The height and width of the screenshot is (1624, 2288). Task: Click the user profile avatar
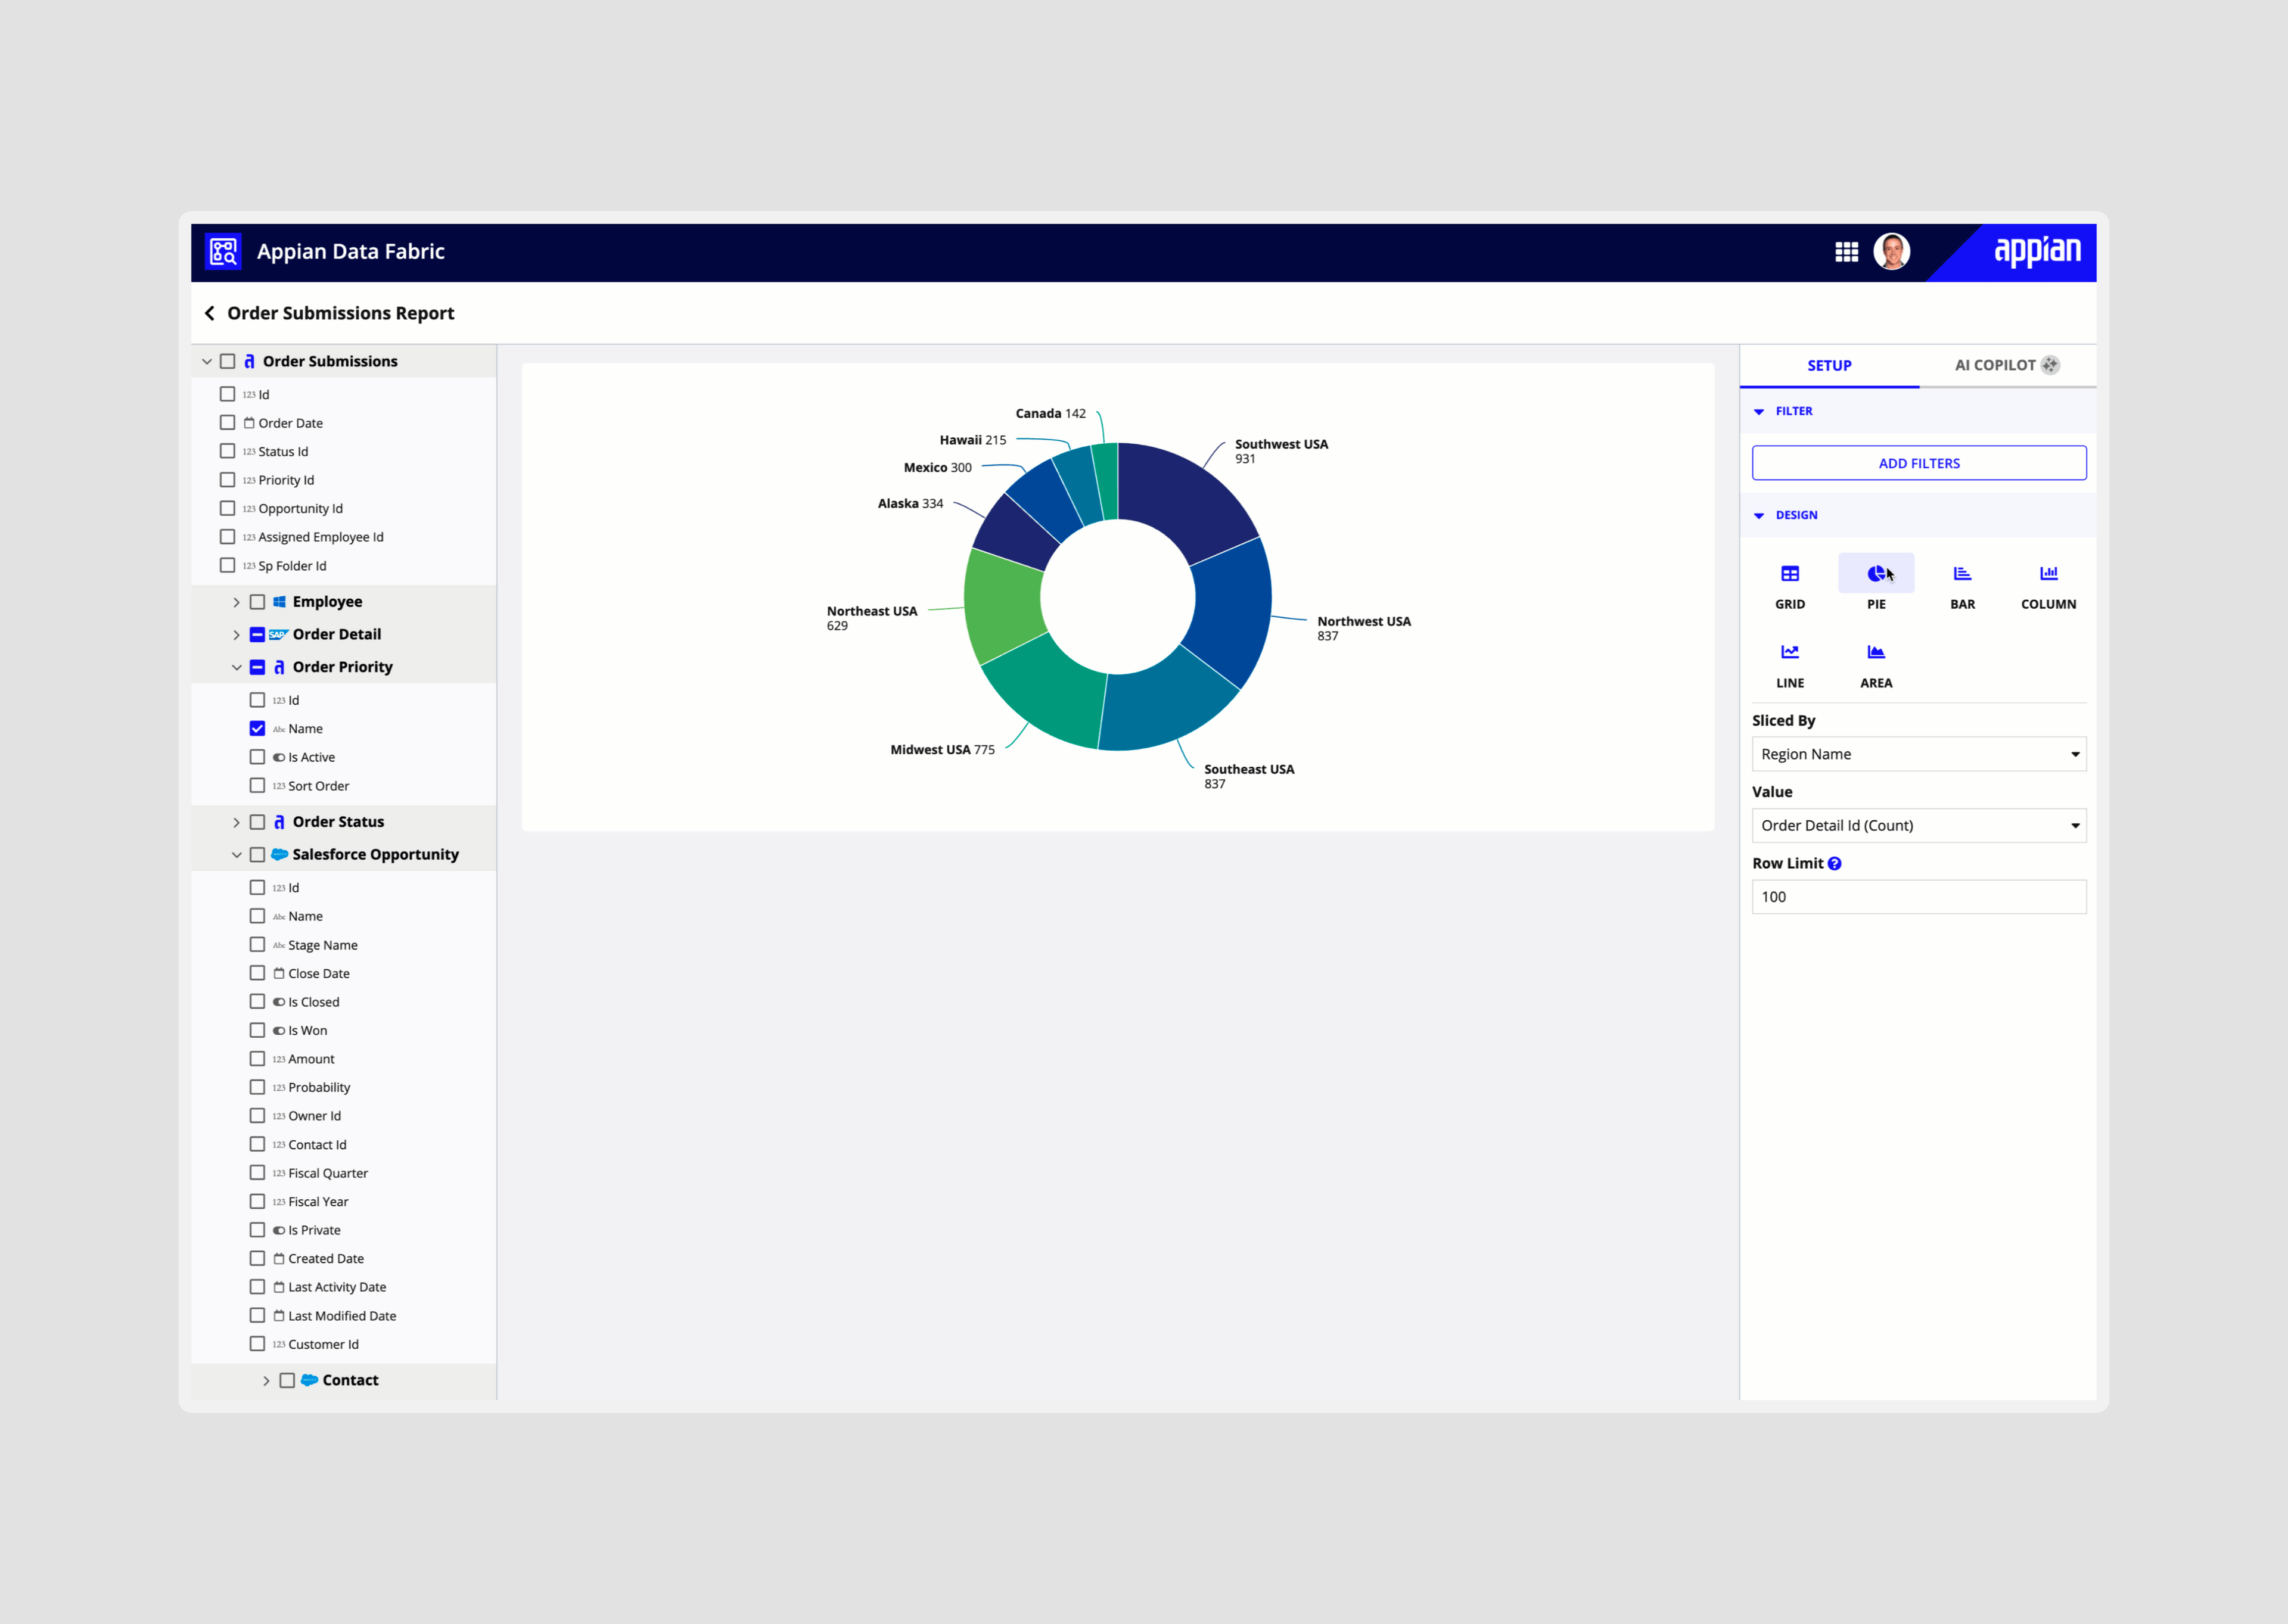tap(1891, 252)
